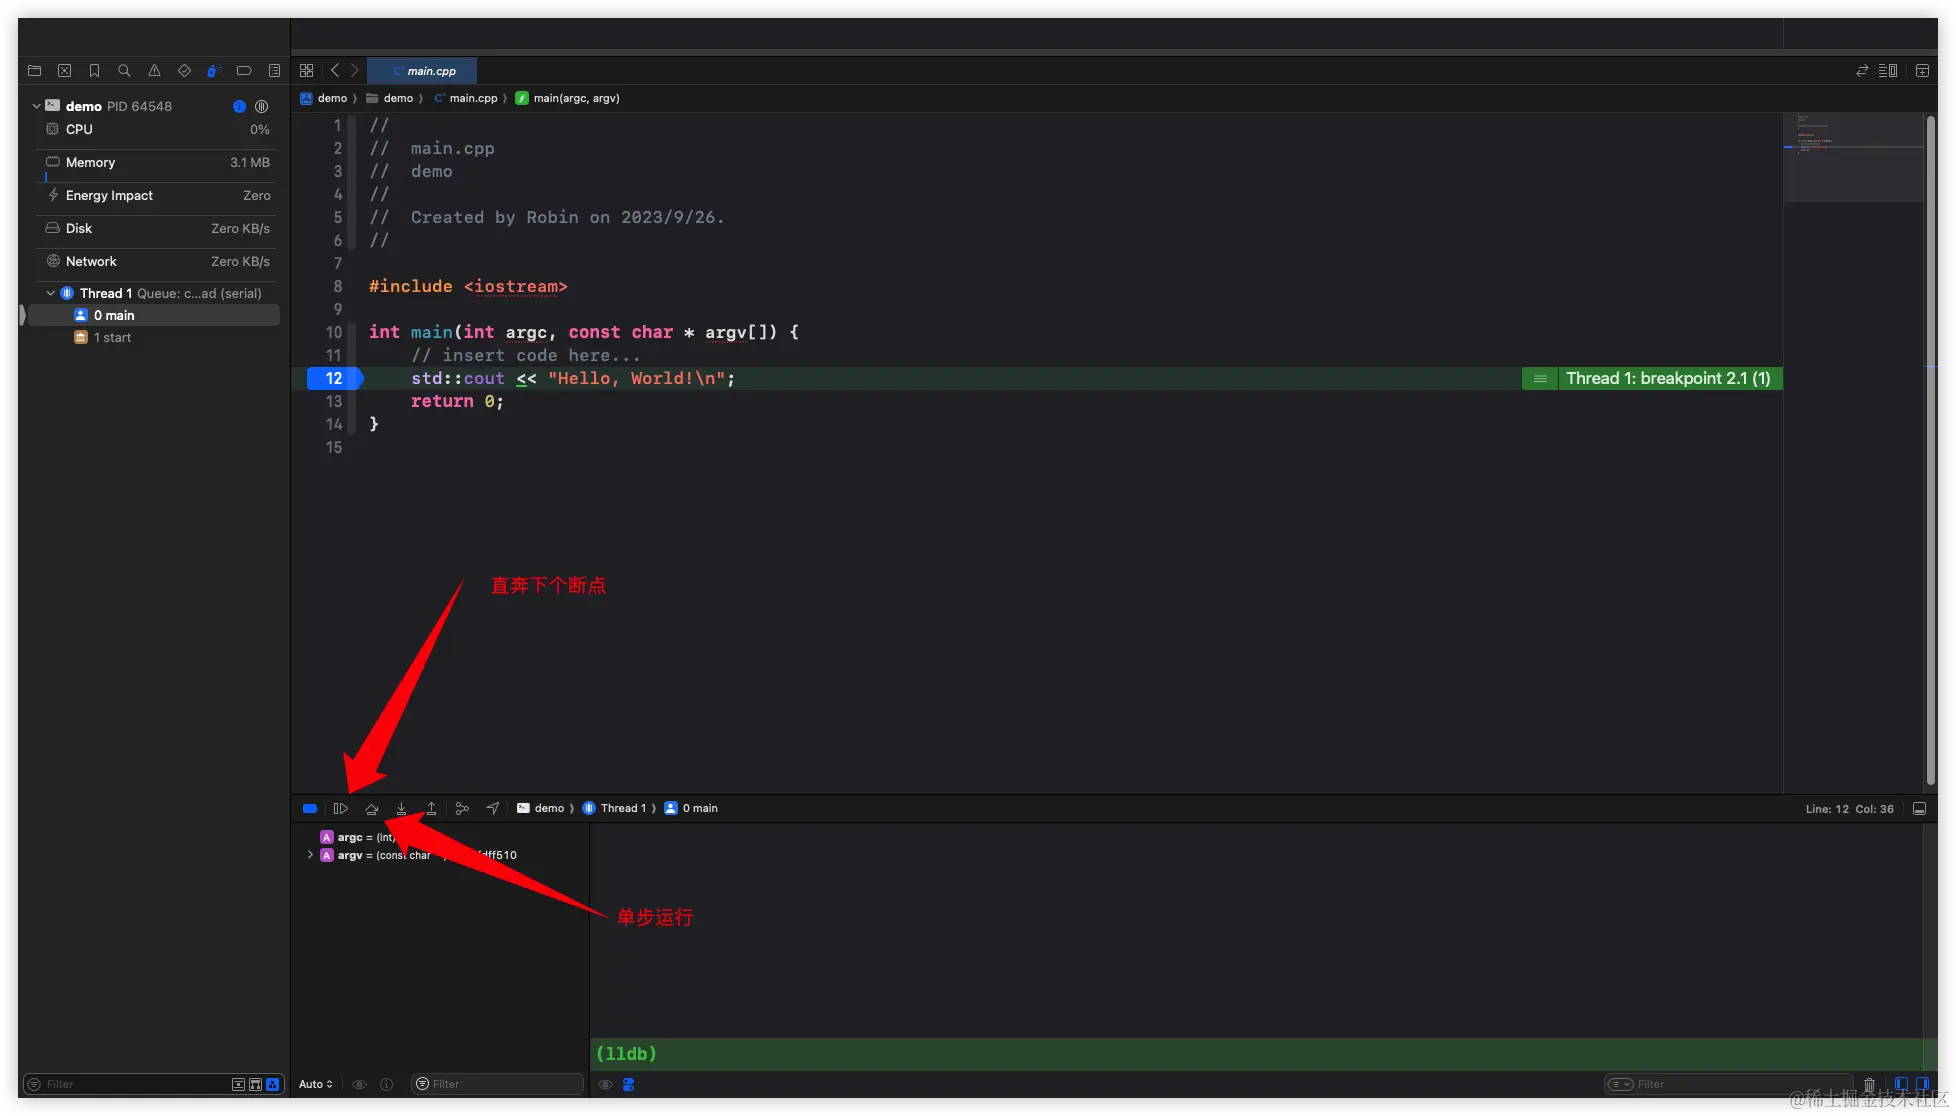This screenshot has width=1956, height=1116.
Task: Open the Issue navigator warning icon
Action: (154, 71)
